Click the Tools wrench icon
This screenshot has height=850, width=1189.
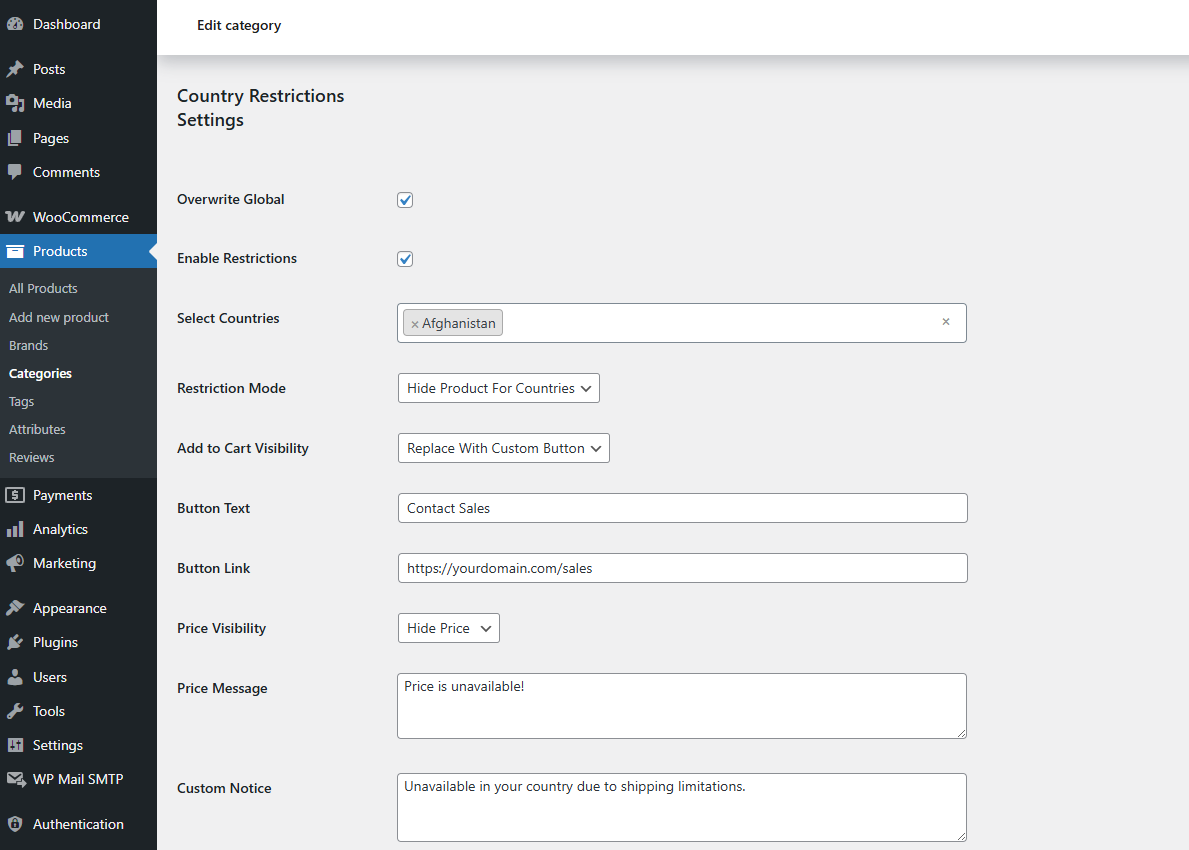tap(15, 711)
